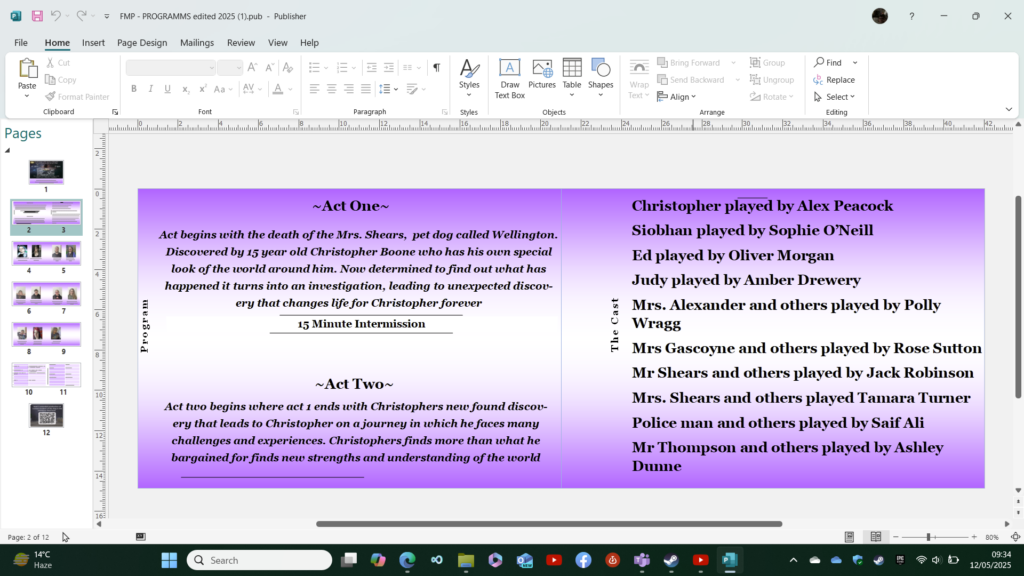Screen dimensions: 1024x576
Task: Click the Windows taskbar Search box
Action: pyautogui.click(x=259, y=560)
